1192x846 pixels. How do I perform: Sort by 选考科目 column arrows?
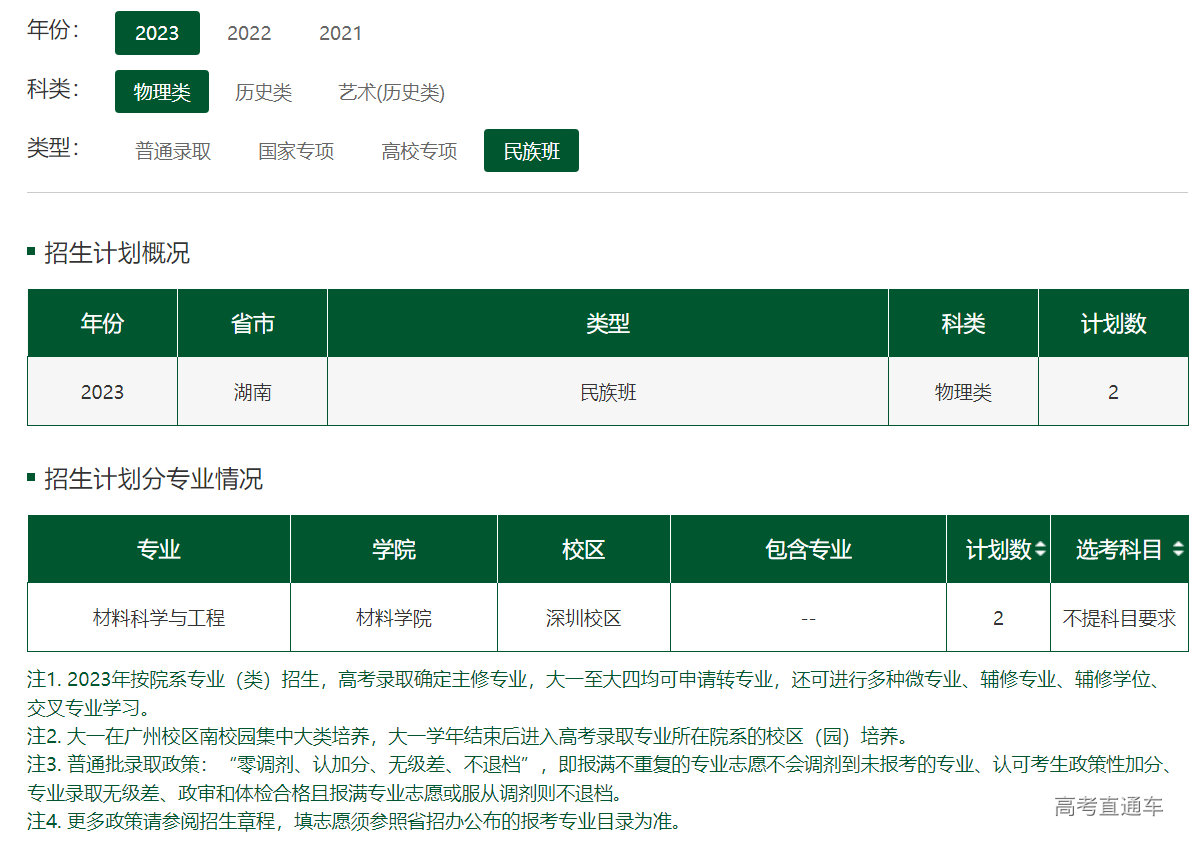click(1177, 549)
